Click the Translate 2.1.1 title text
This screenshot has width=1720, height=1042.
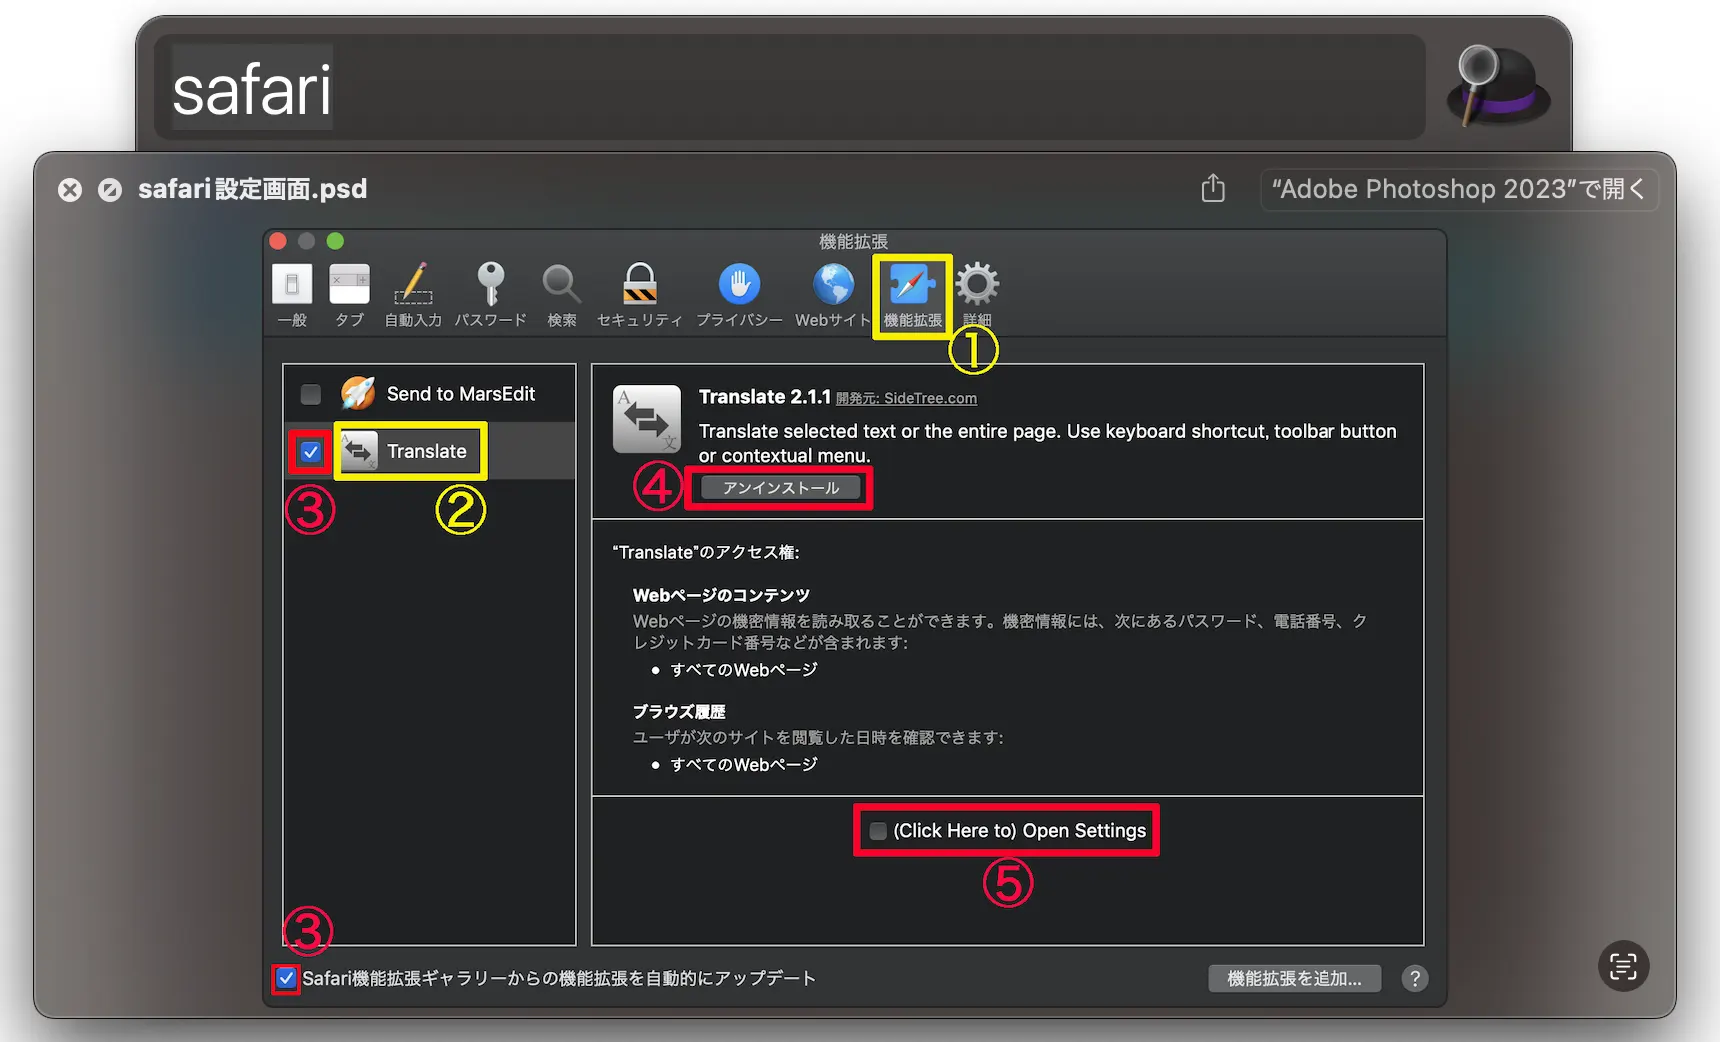pos(764,397)
